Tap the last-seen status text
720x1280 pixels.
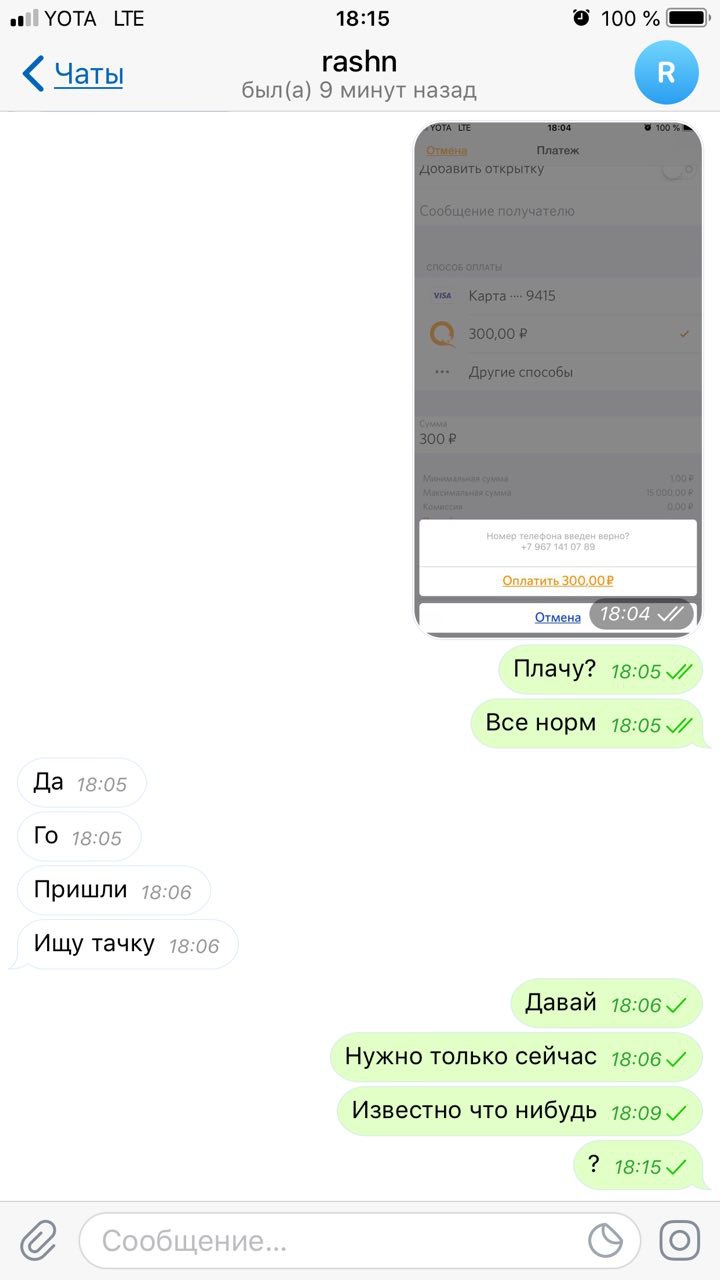pos(359,91)
